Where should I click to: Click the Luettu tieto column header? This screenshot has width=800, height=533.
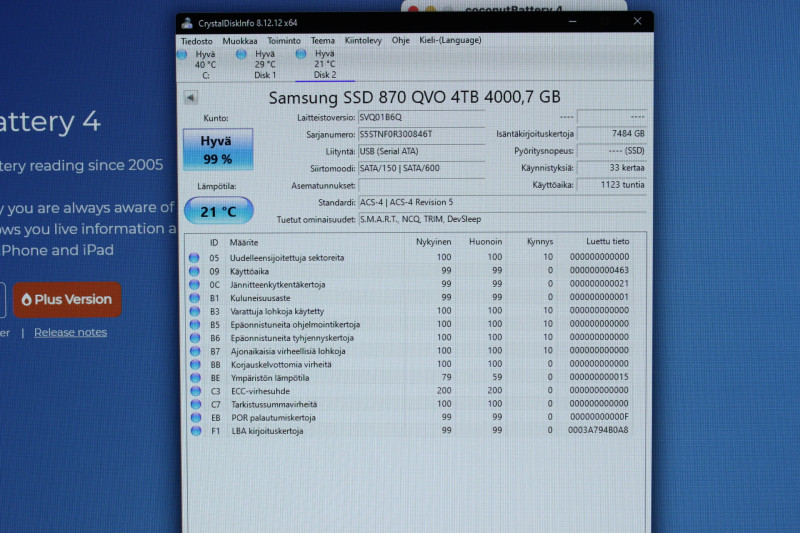pyautogui.click(x=607, y=241)
